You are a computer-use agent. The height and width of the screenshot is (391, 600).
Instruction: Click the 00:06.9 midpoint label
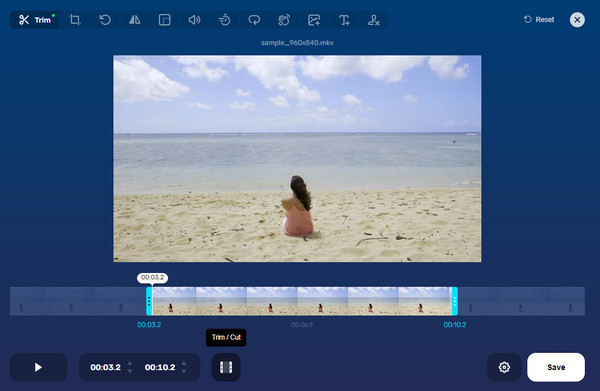click(x=302, y=325)
